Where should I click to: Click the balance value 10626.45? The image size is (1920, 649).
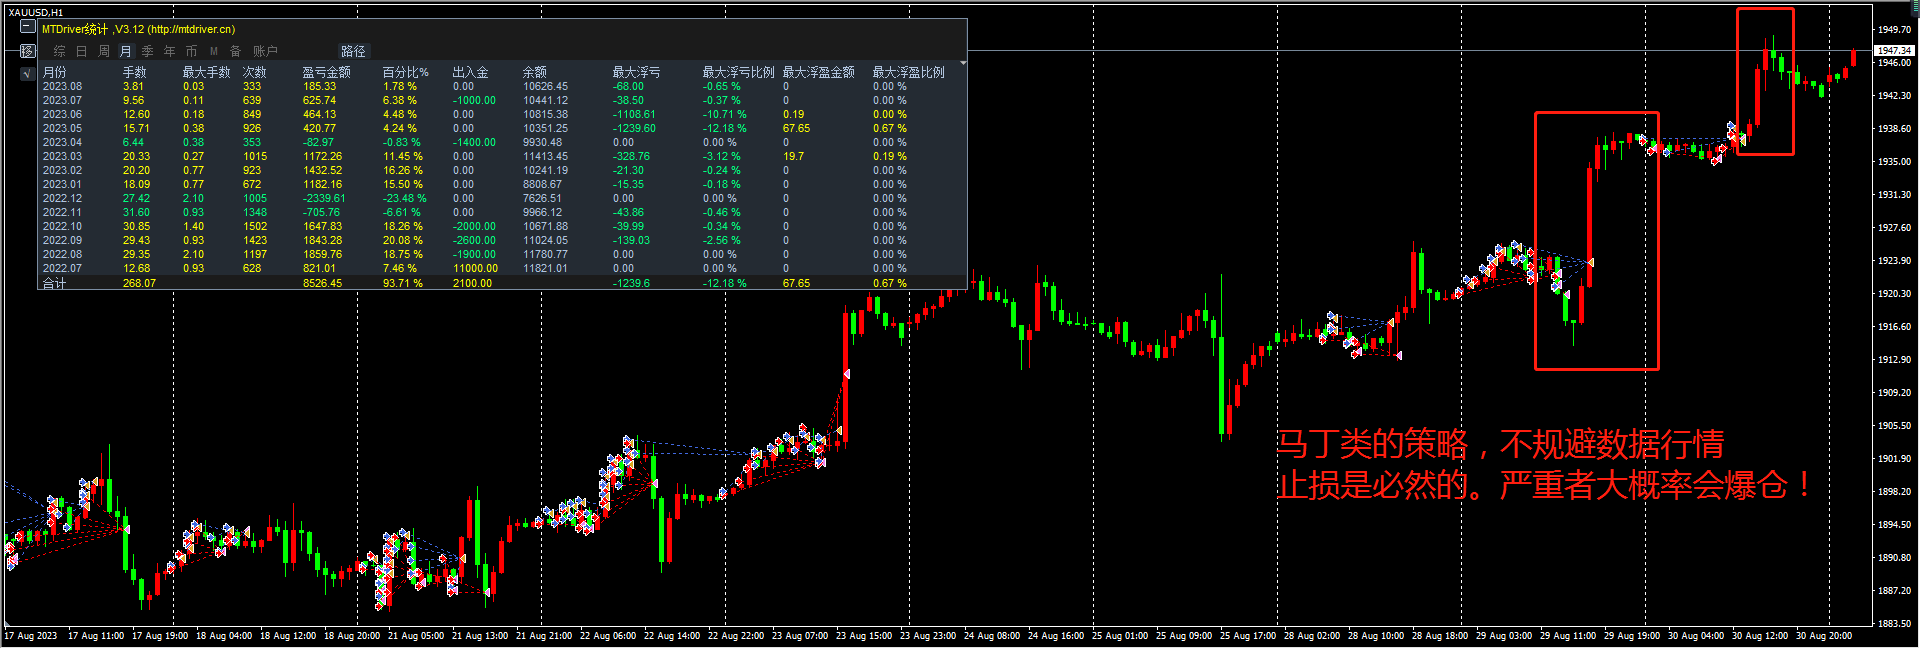(x=545, y=86)
